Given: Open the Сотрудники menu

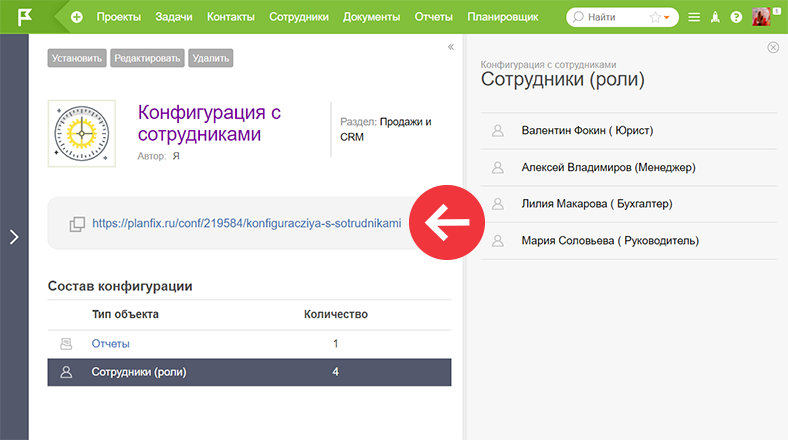Looking at the screenshot, I should (x=299, y=17).
